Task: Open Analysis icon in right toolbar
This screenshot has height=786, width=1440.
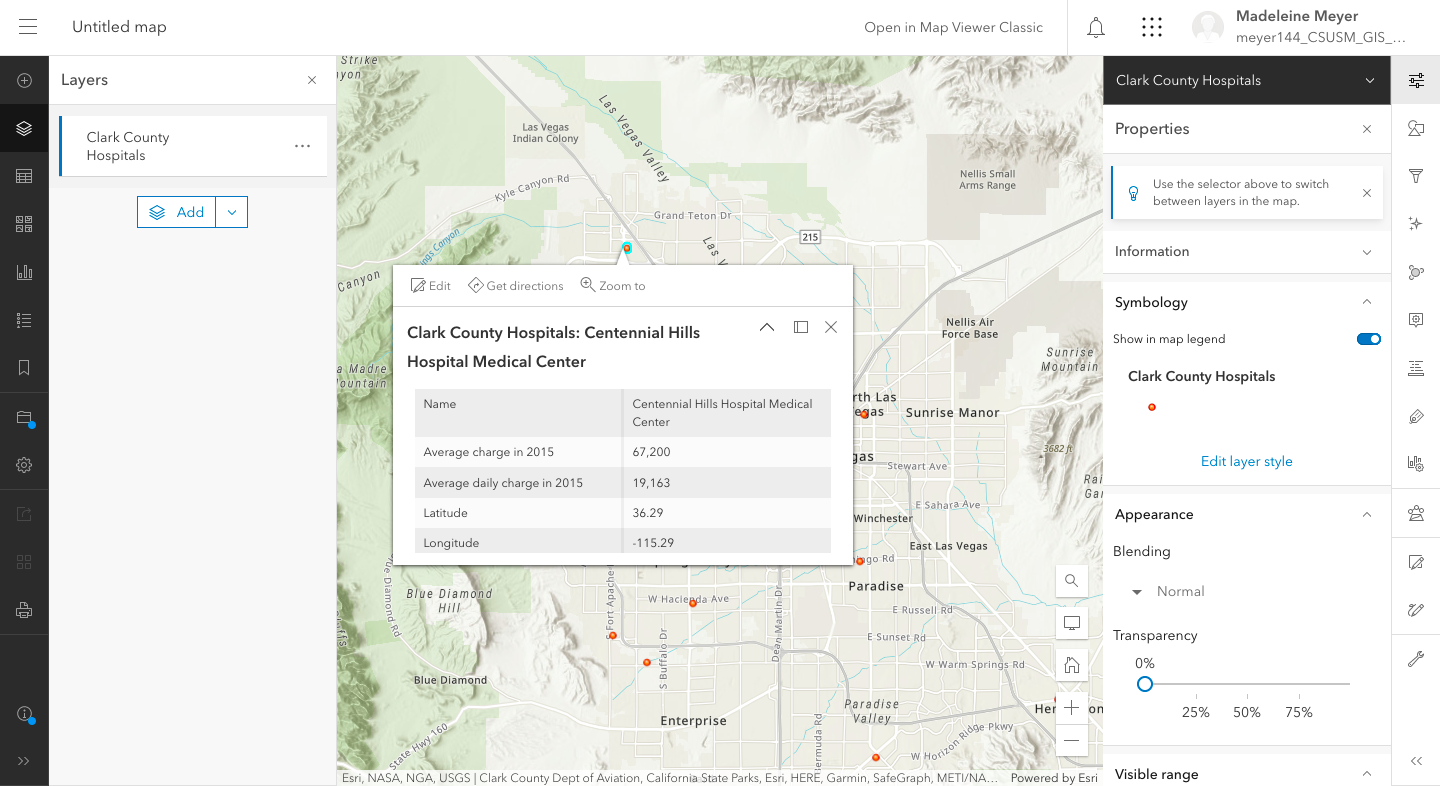Action: coord(1416,513)
